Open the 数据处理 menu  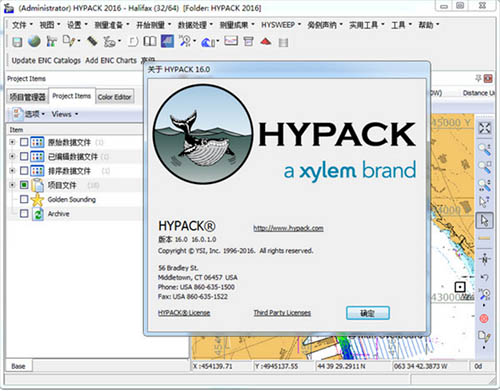coord(196,25)
